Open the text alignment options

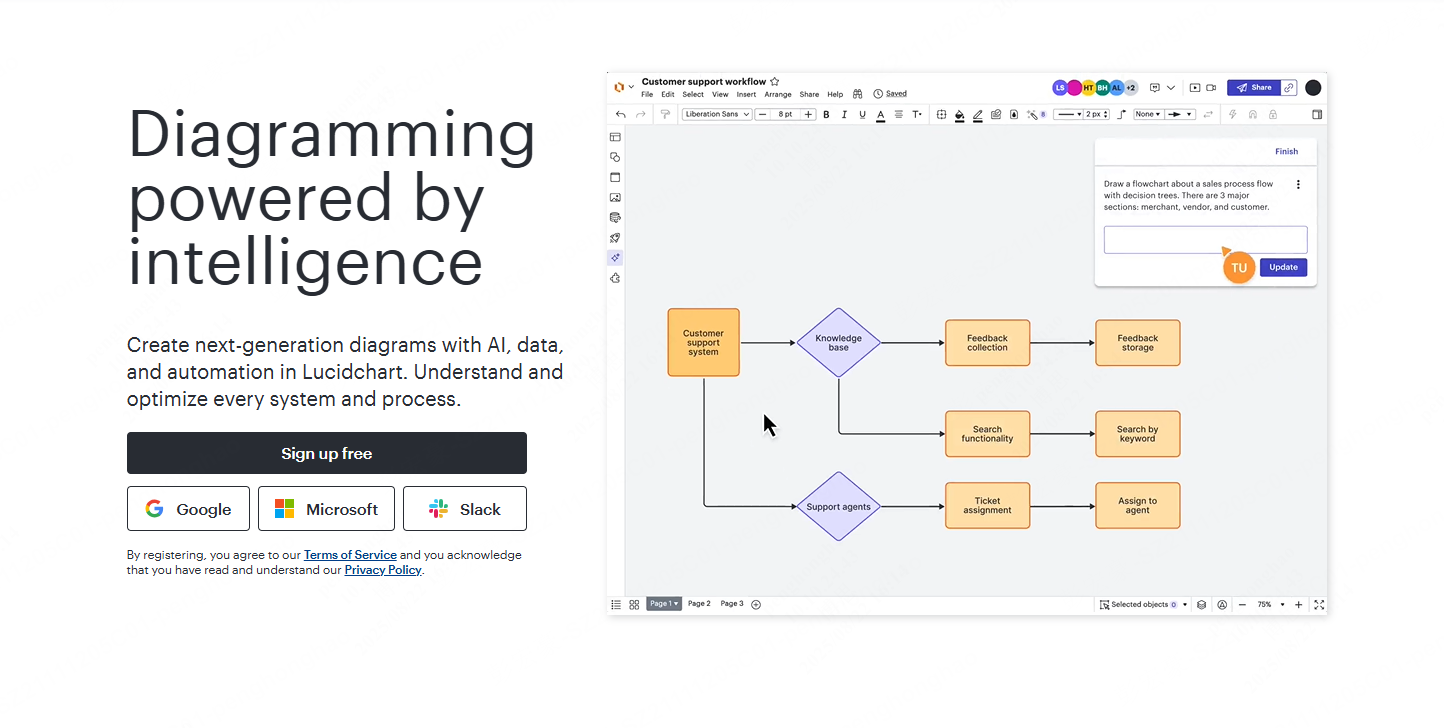(899, 115)
